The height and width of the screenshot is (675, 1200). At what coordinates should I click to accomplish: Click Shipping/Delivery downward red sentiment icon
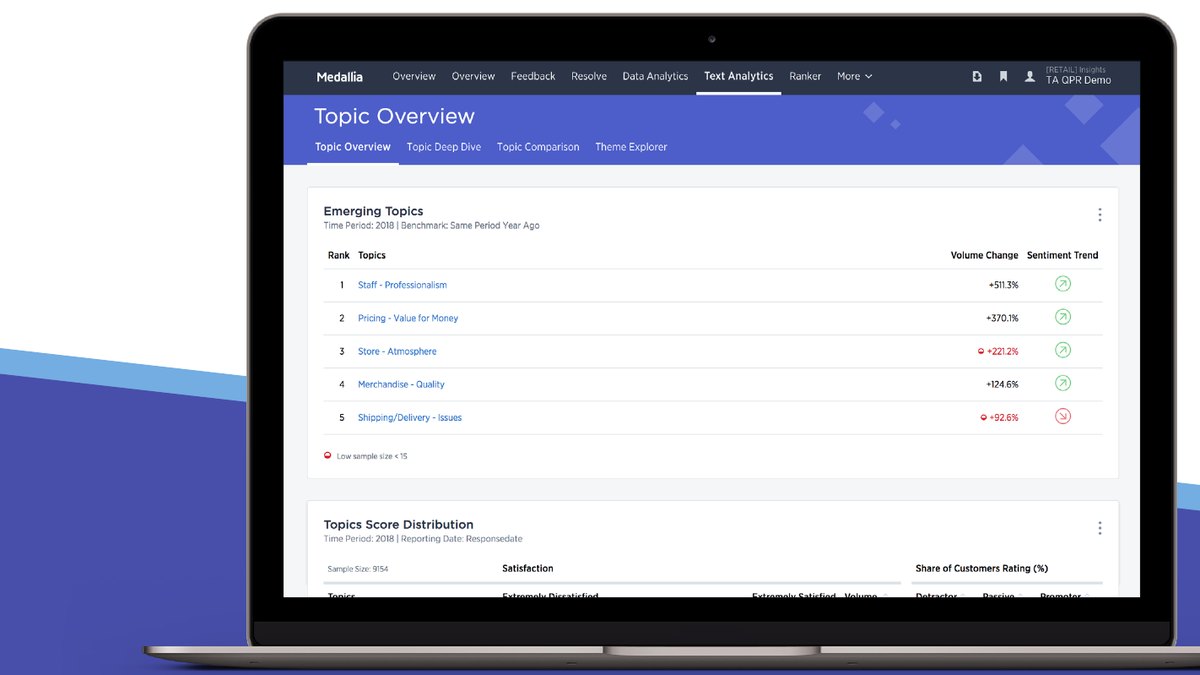1063,416
